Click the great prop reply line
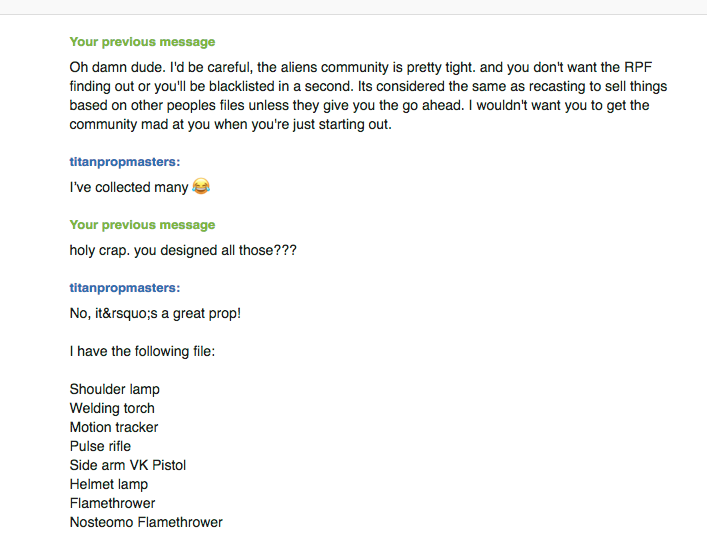This screenshot has width=707, height=539. click(156, 313)
